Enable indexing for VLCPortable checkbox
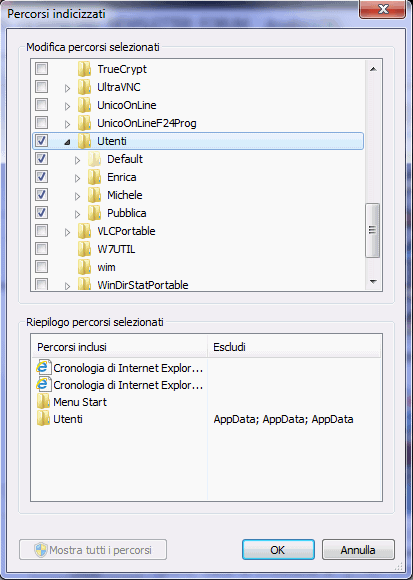The width and height of the screenshot is (413, 580). pyautogui.click(x=41, y=230)
